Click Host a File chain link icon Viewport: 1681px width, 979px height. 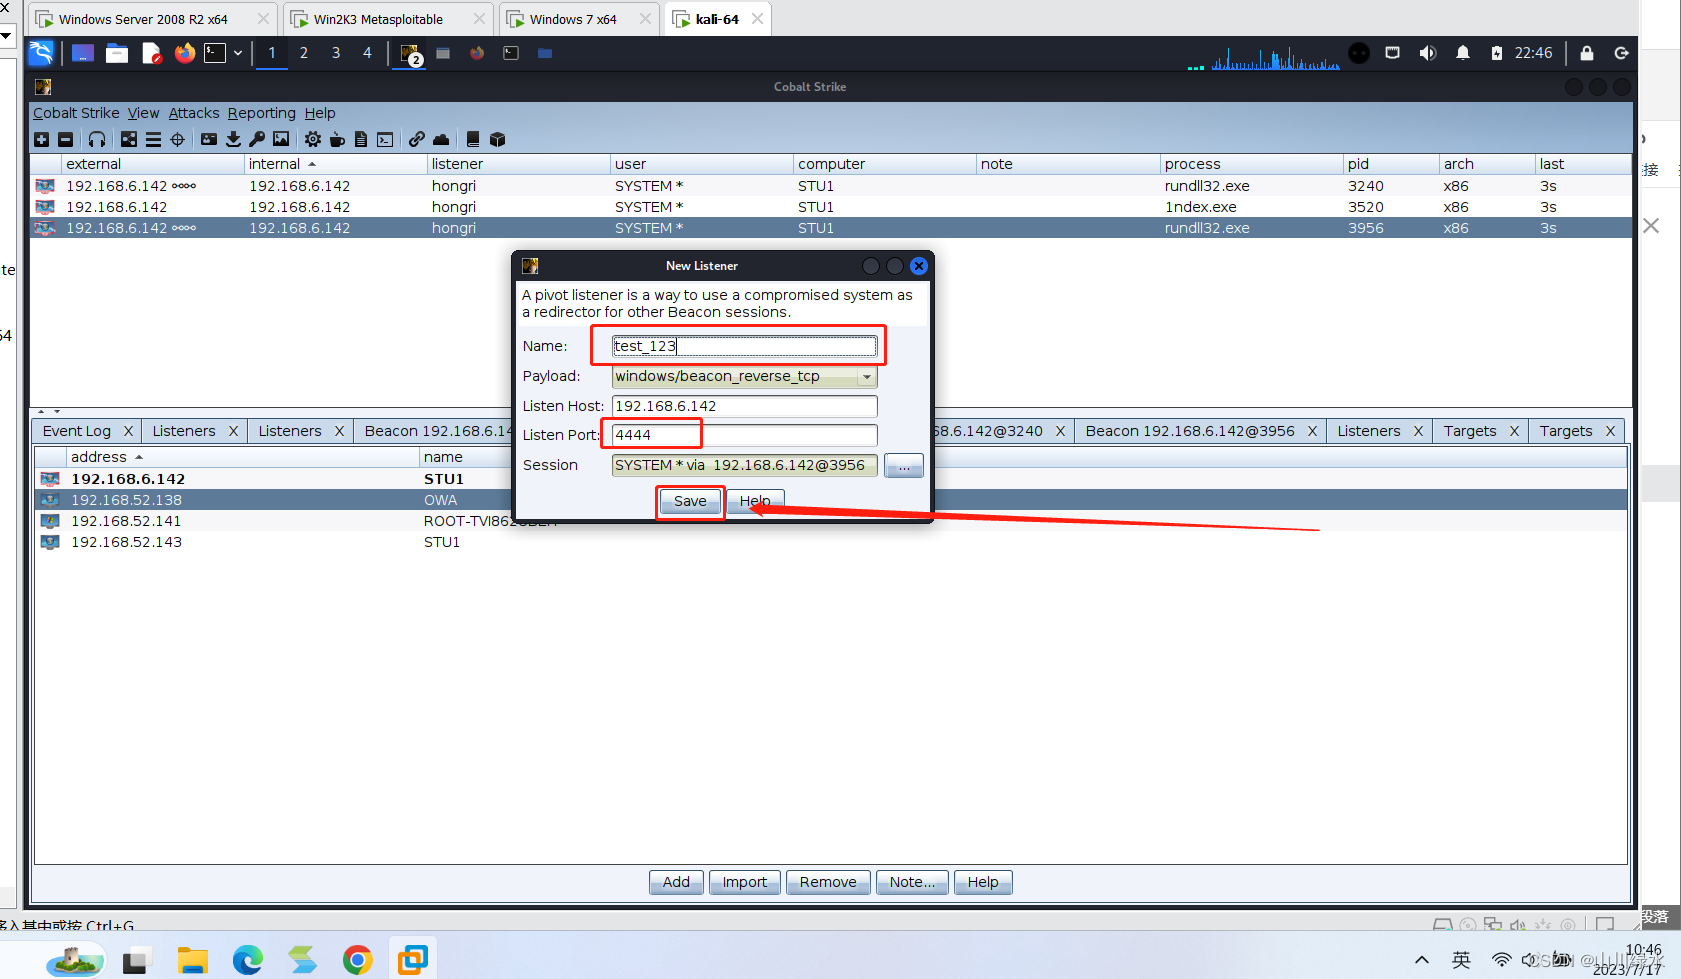[x=417, y=139]
